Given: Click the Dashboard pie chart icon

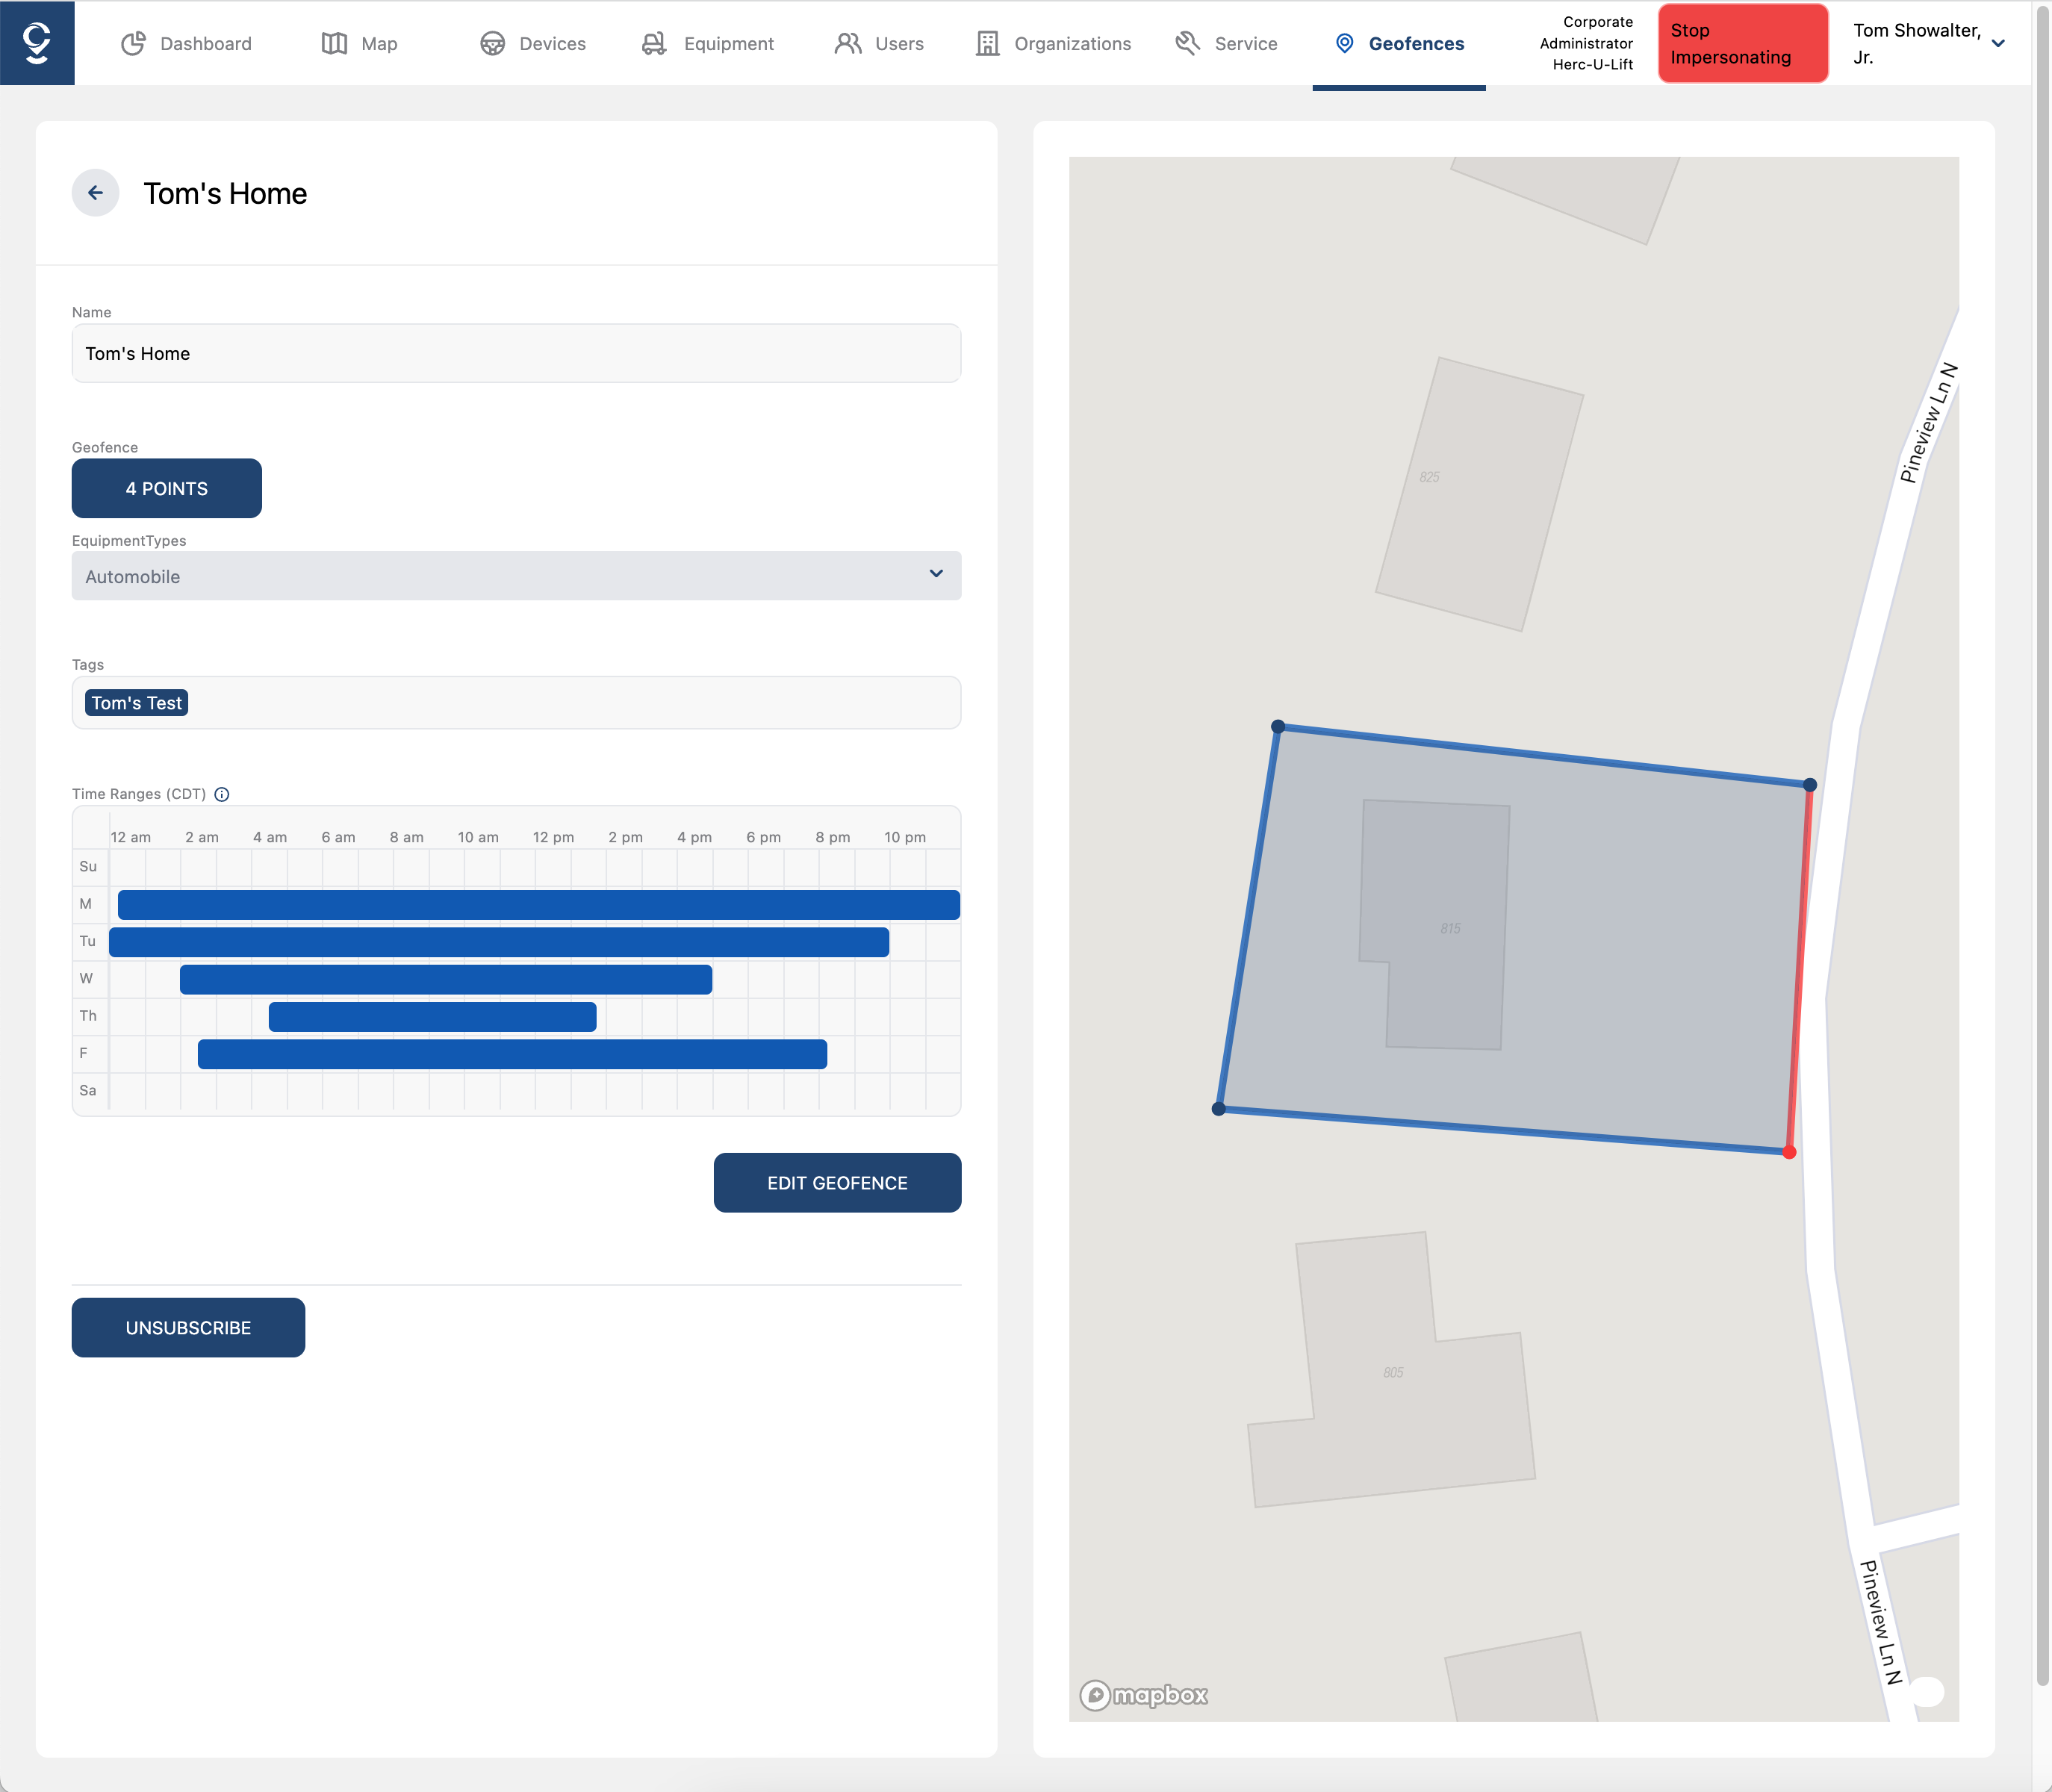Looking at the screenshot, I should point(133,43).
